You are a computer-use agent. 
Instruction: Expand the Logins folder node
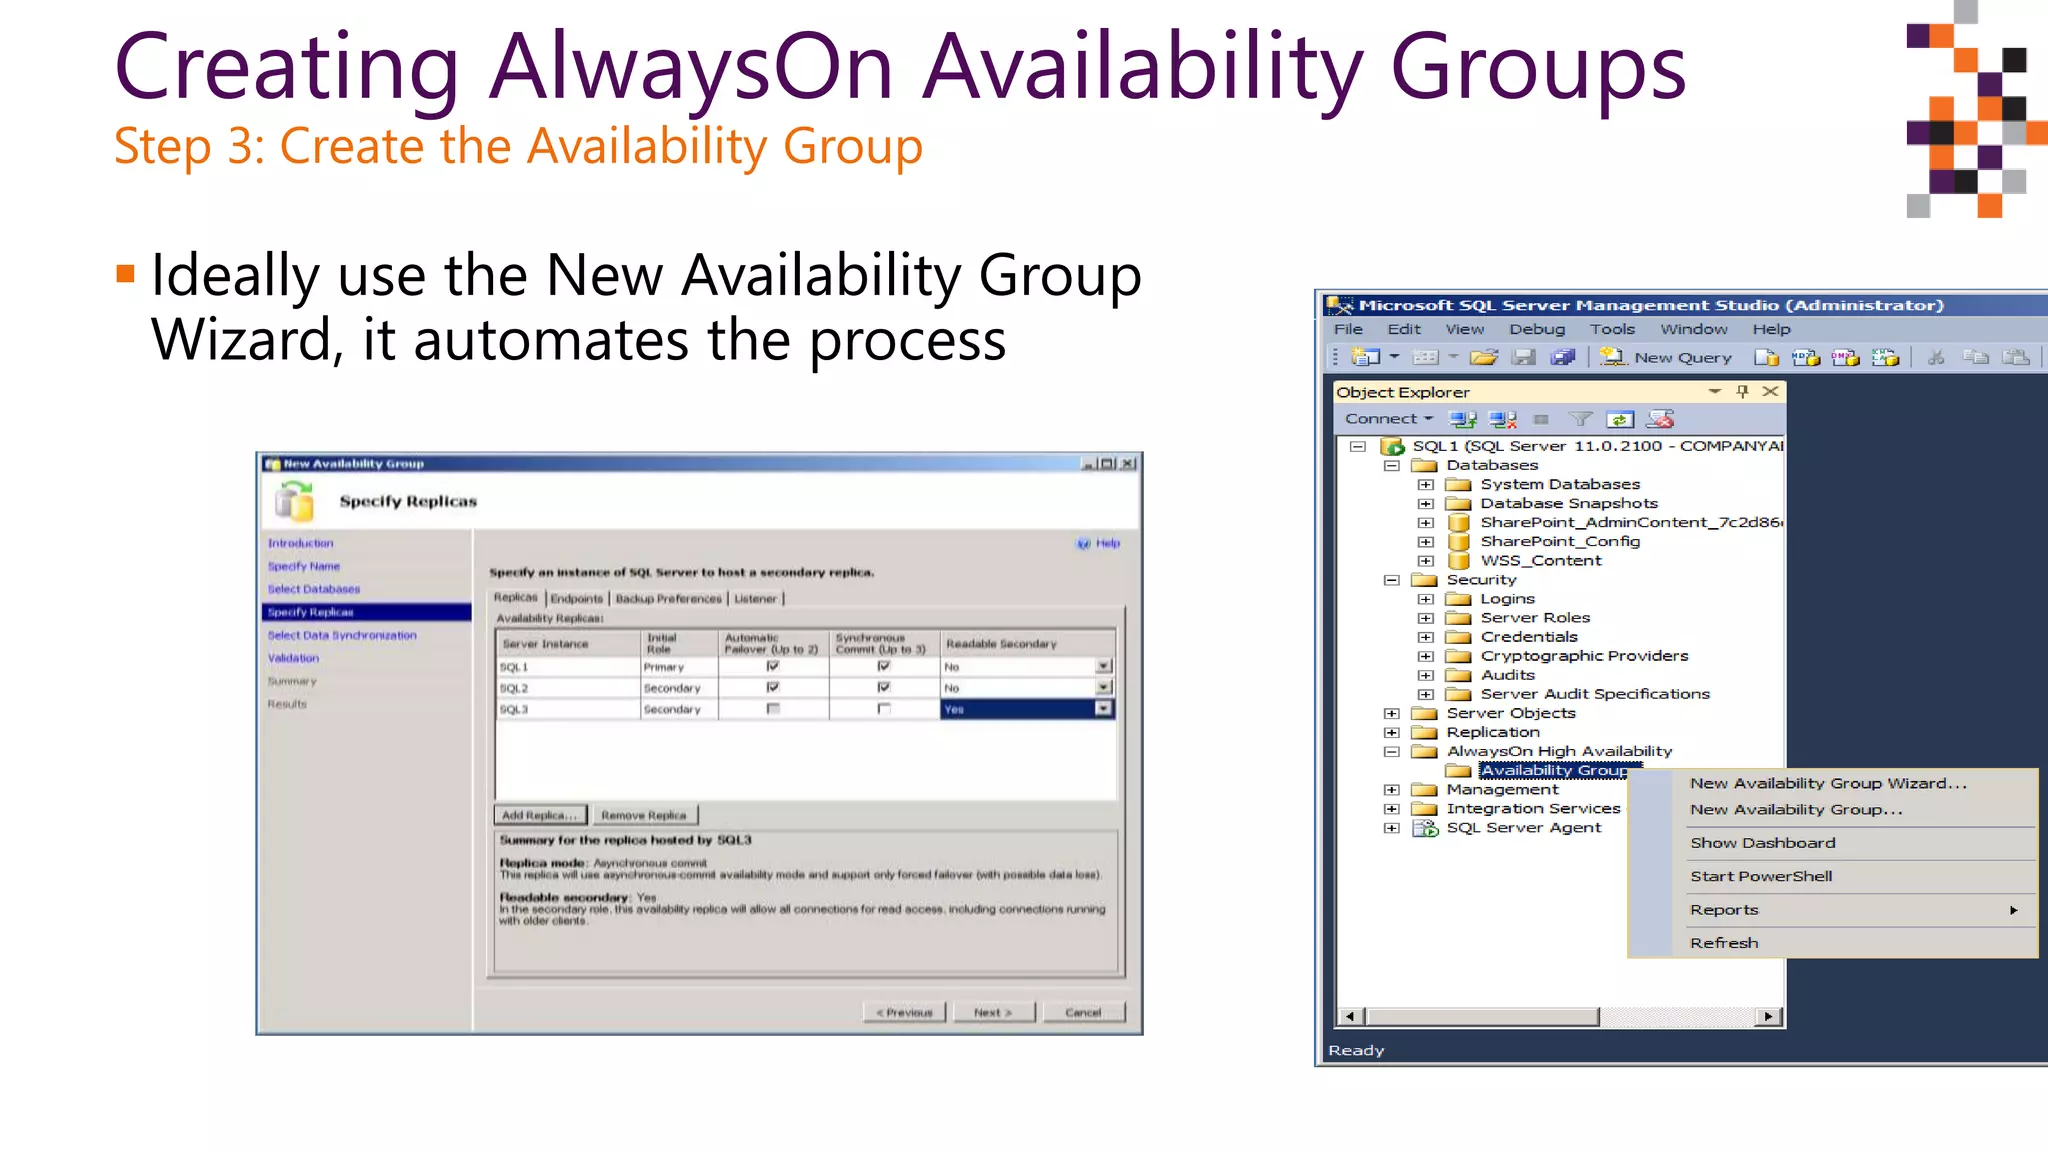(x=1426, y=599)
